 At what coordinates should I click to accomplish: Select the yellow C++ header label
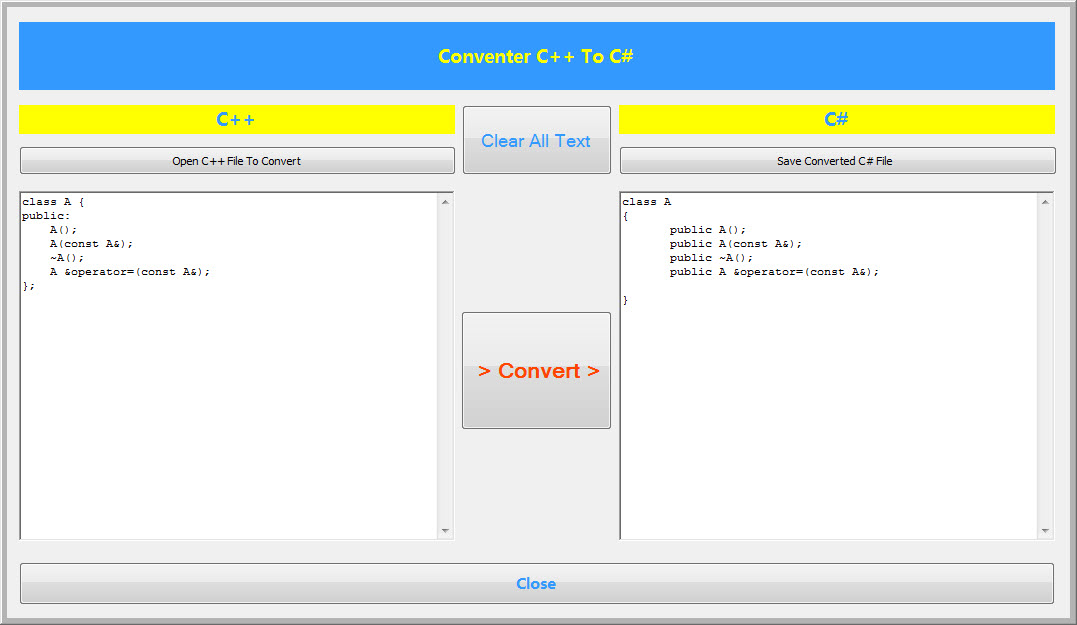tap(237, 120)
